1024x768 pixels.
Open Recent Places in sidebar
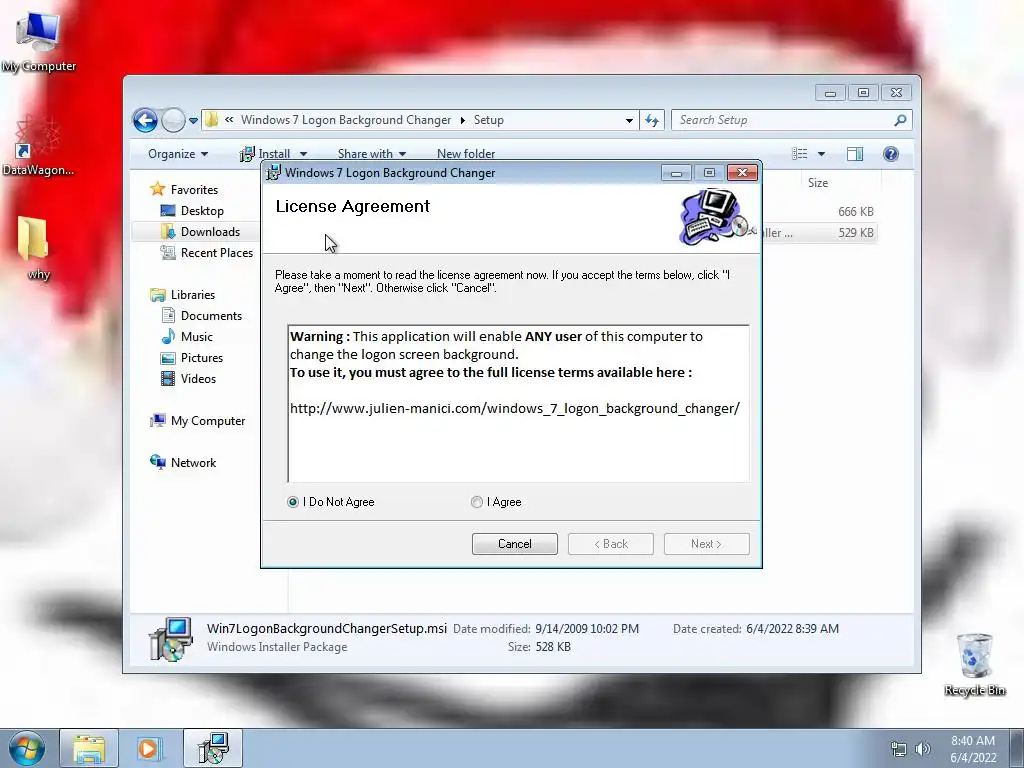point(216,253)
